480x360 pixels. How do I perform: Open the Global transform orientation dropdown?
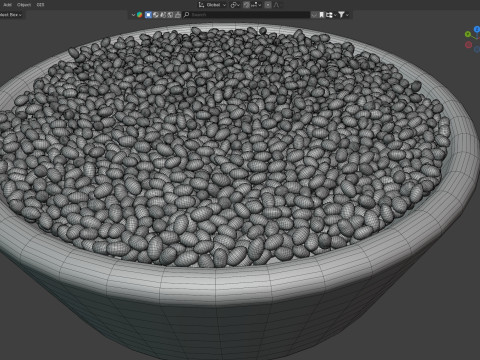pyautogui.click(x=212, y=5)
